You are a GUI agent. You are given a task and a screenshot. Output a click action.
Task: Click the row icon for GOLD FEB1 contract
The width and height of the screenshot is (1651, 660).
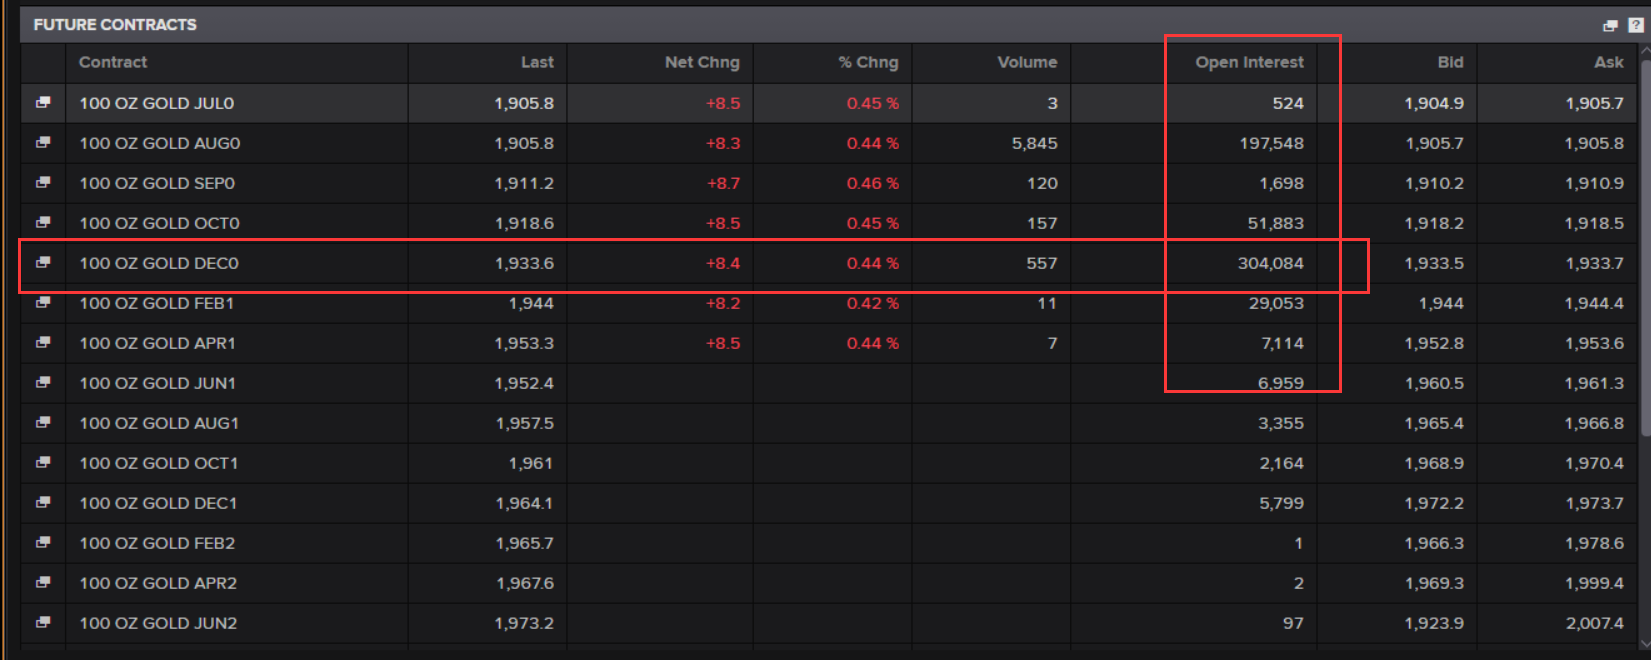43,303
